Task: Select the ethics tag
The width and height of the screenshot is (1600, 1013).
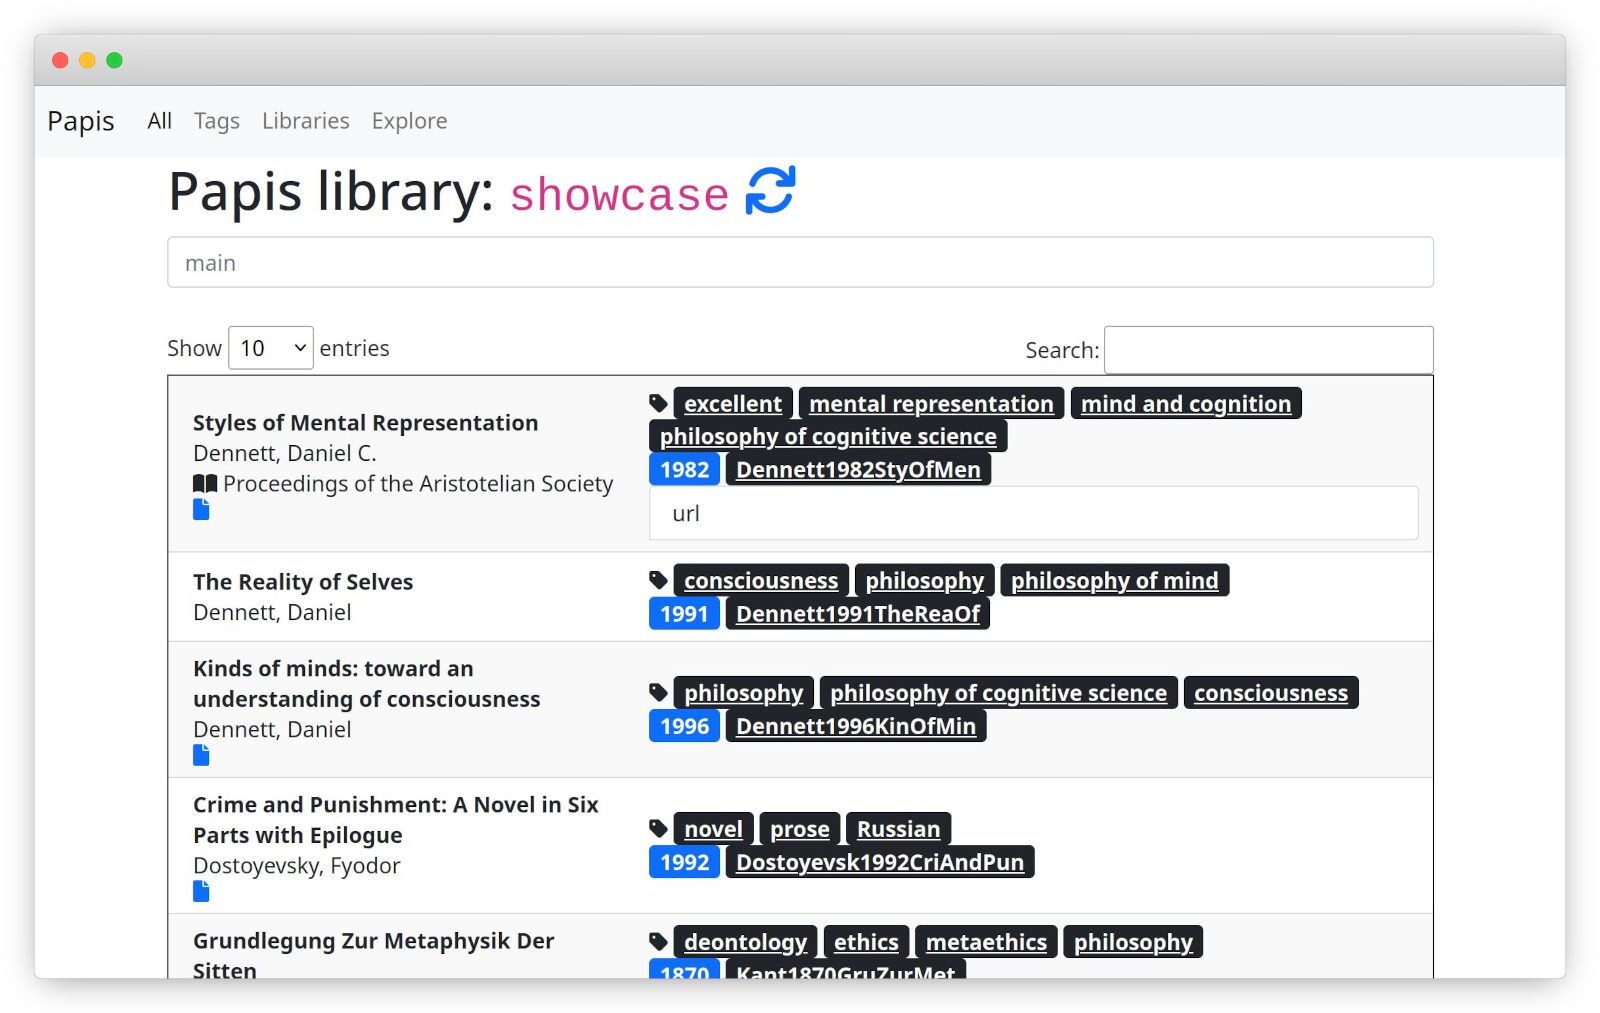Action: coord(866,941)
